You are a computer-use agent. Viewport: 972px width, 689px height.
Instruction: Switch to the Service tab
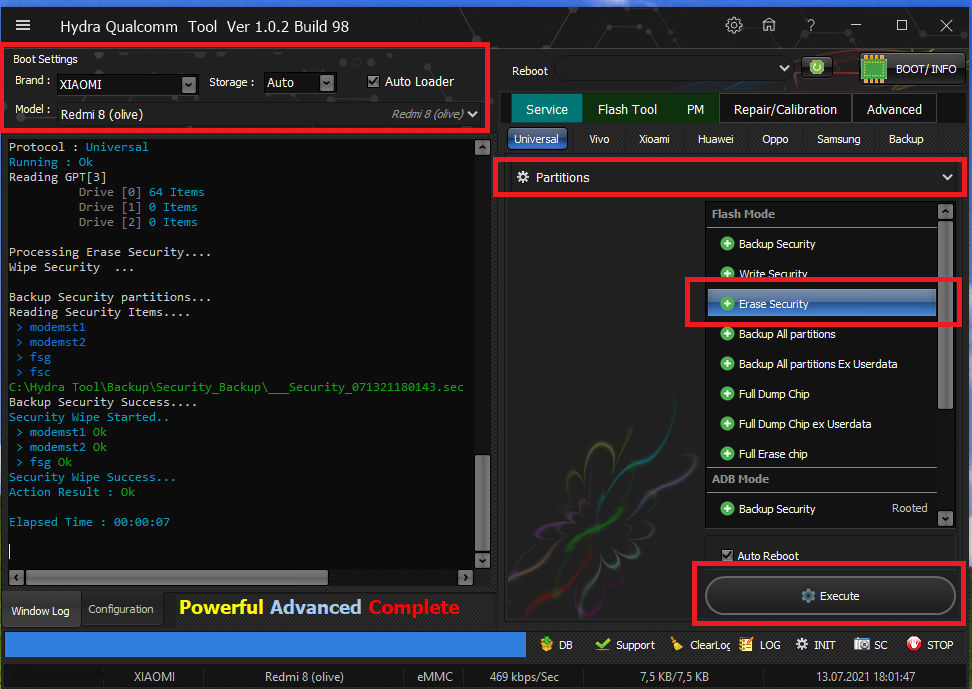(x=547, y=109)
